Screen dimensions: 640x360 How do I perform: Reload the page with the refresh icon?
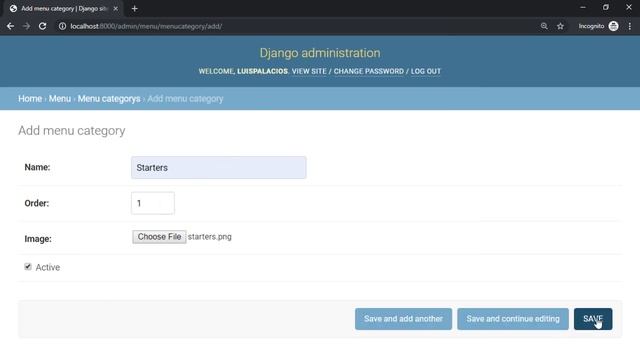(x=42, y=26)
